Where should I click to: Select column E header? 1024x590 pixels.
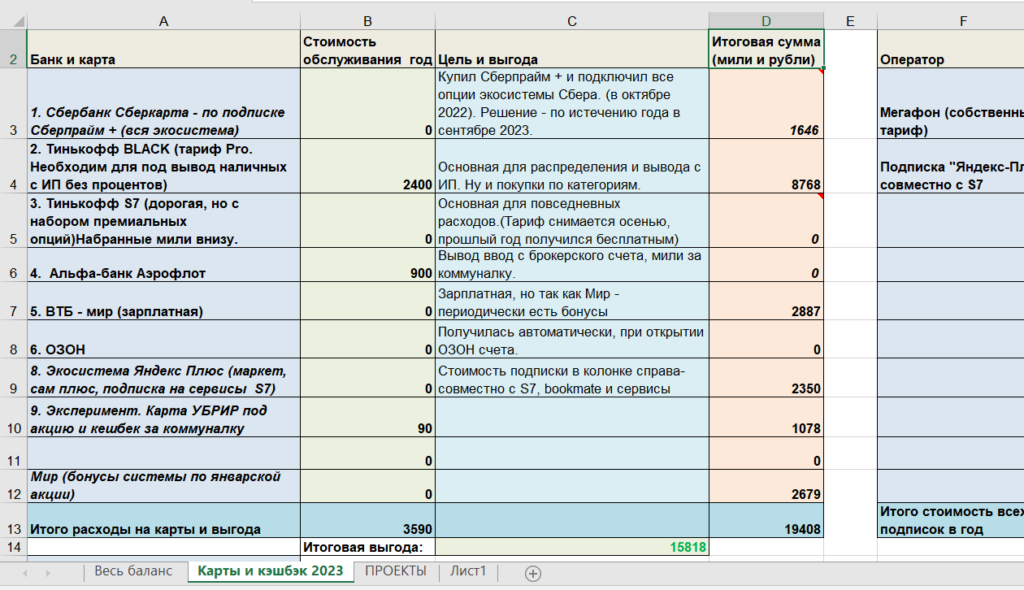[850, 21]
